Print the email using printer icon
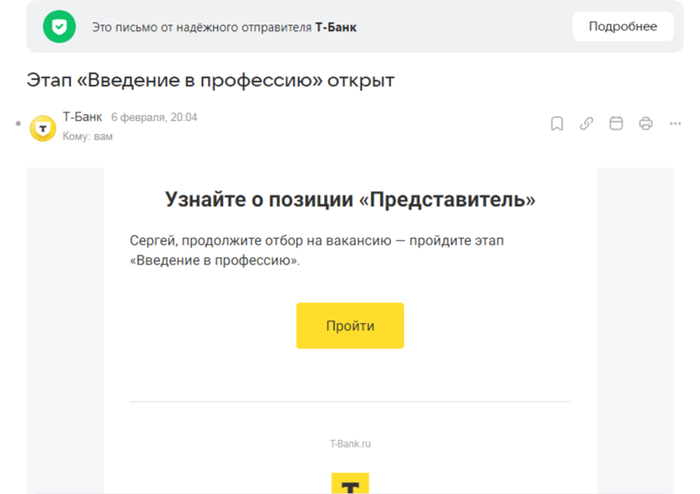This screenshot has height=494, width=700. coord(646,124)
